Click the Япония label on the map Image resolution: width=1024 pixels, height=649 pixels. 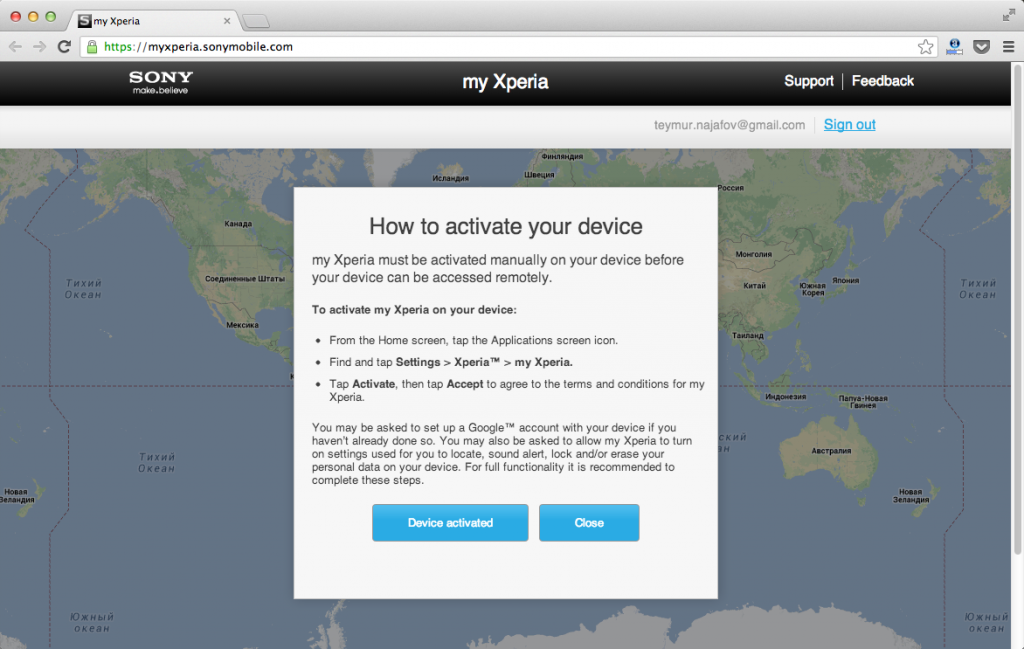[x=846, y=280]
